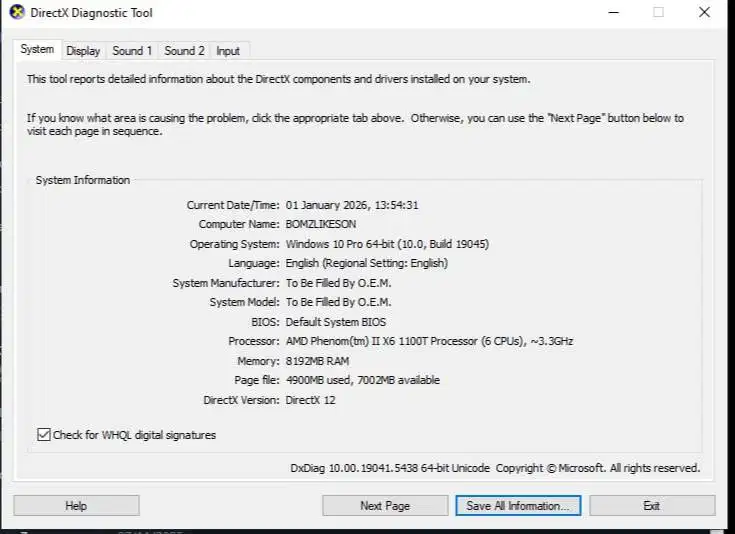
Task: Click the AMD Phenom II processor text
Action: (x=429, y=341)
